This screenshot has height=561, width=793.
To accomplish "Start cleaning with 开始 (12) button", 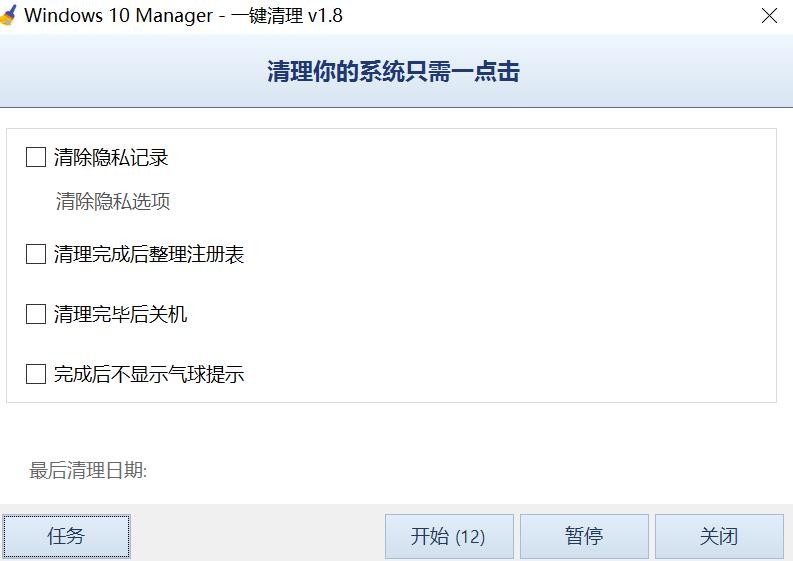I will (x=449, y=536).
